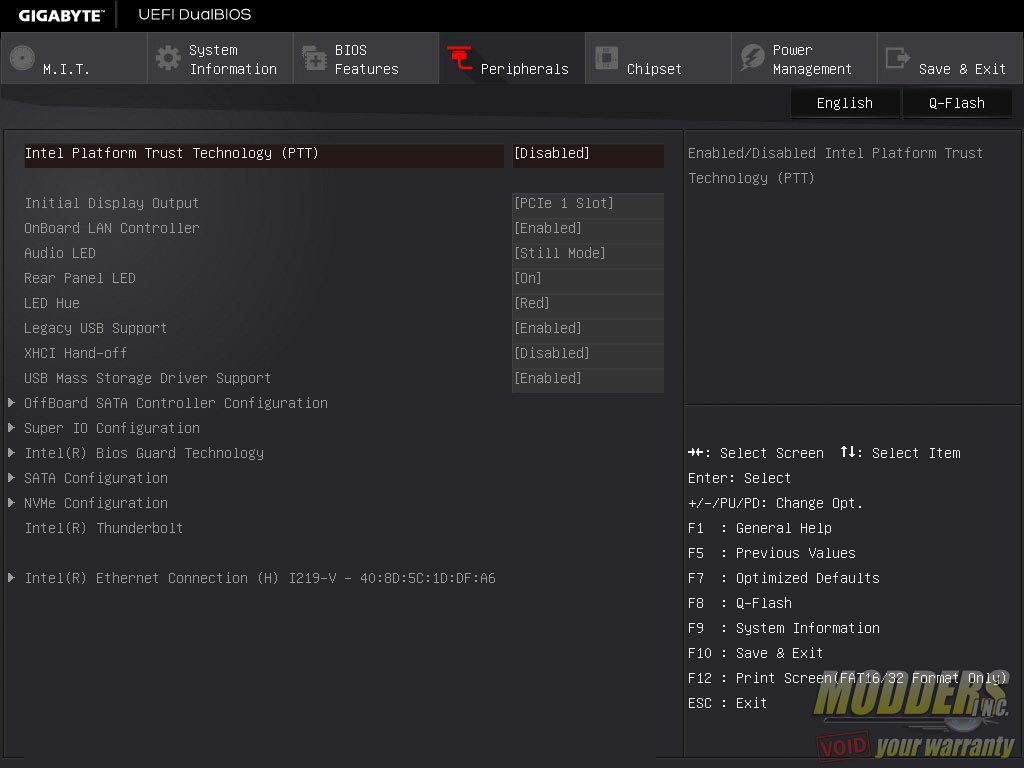Screen dimensions: 1024x768
Task: Click the M.I.T. dial icon
Action: tap(22, 58)
